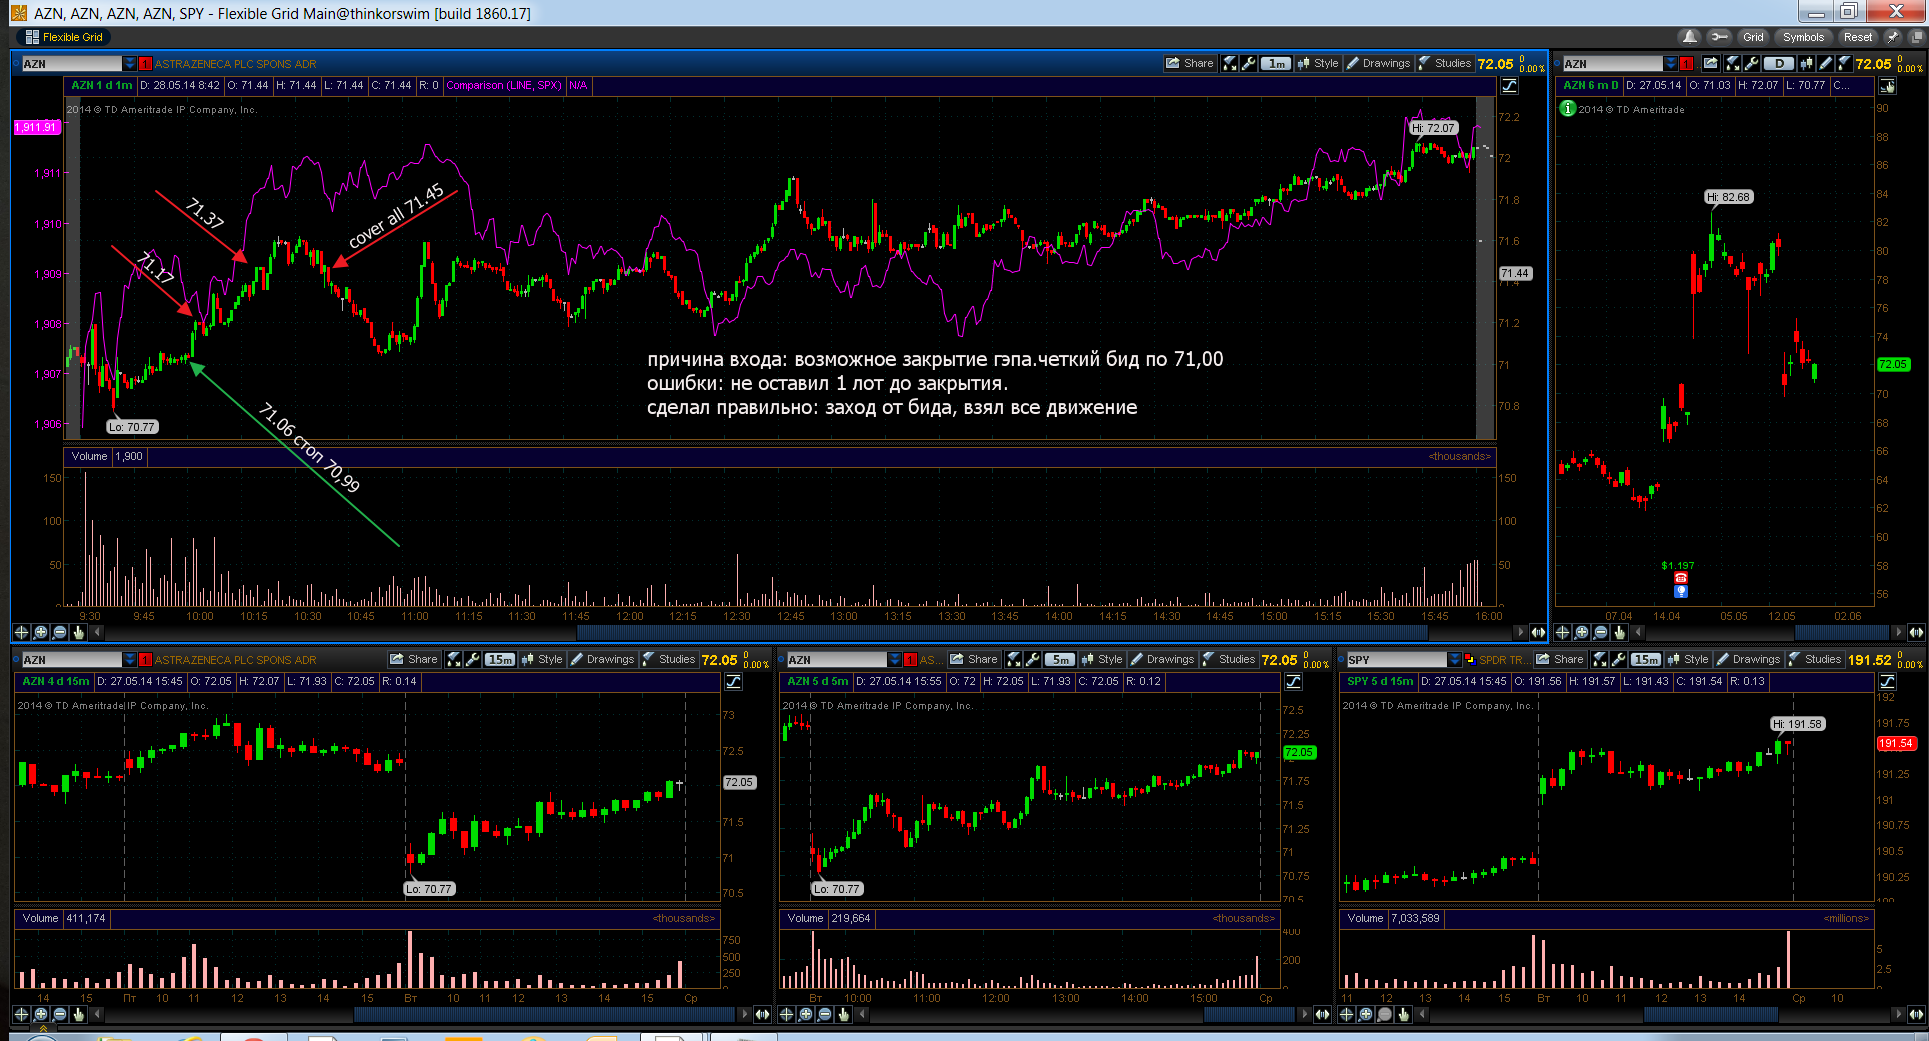Open the Symbols button
This screenshot has height=1041, width=1929.
coord(1803,37)
